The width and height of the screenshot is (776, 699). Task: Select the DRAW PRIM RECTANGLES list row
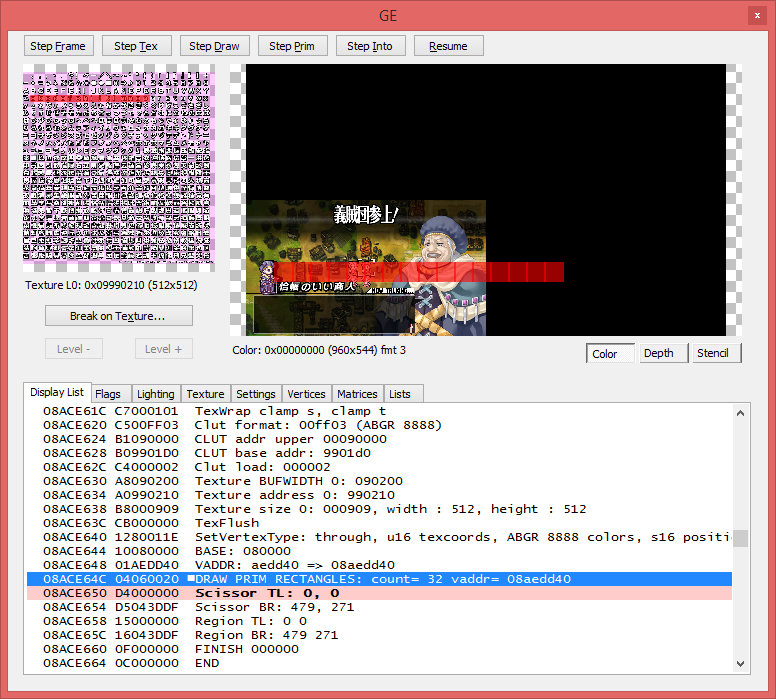(380, 579)
